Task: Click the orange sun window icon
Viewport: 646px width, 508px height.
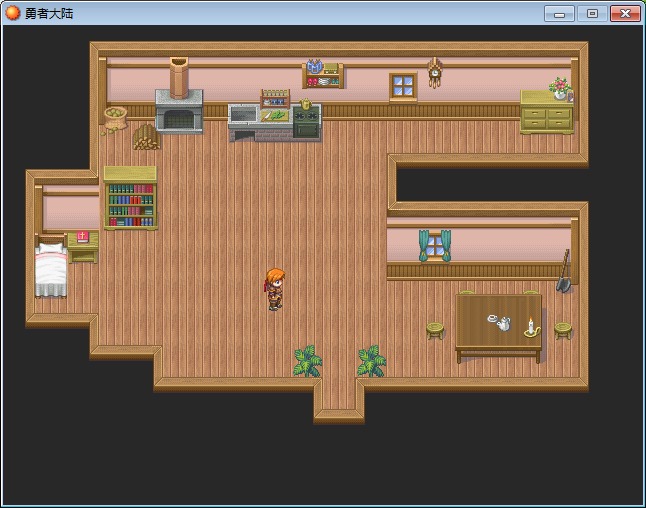Action: [x=12, y=13]
